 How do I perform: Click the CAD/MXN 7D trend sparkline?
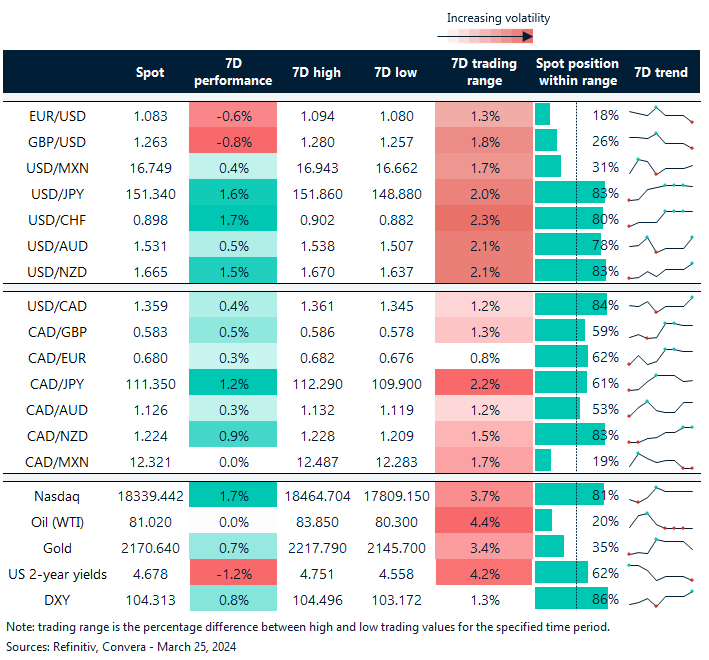click(x=660, y=460)
